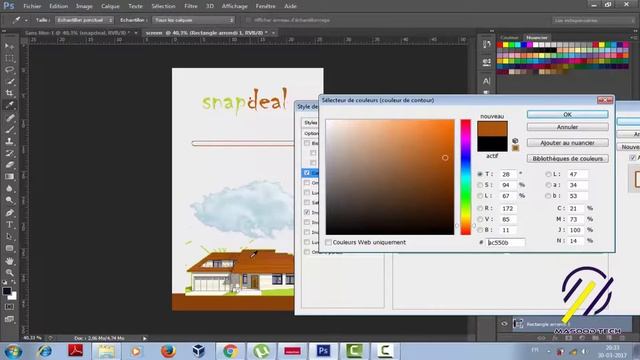This screenshot has width=640, height=360.
Task: Select the Spot Healing Brush tool
Action: point(9,118)
